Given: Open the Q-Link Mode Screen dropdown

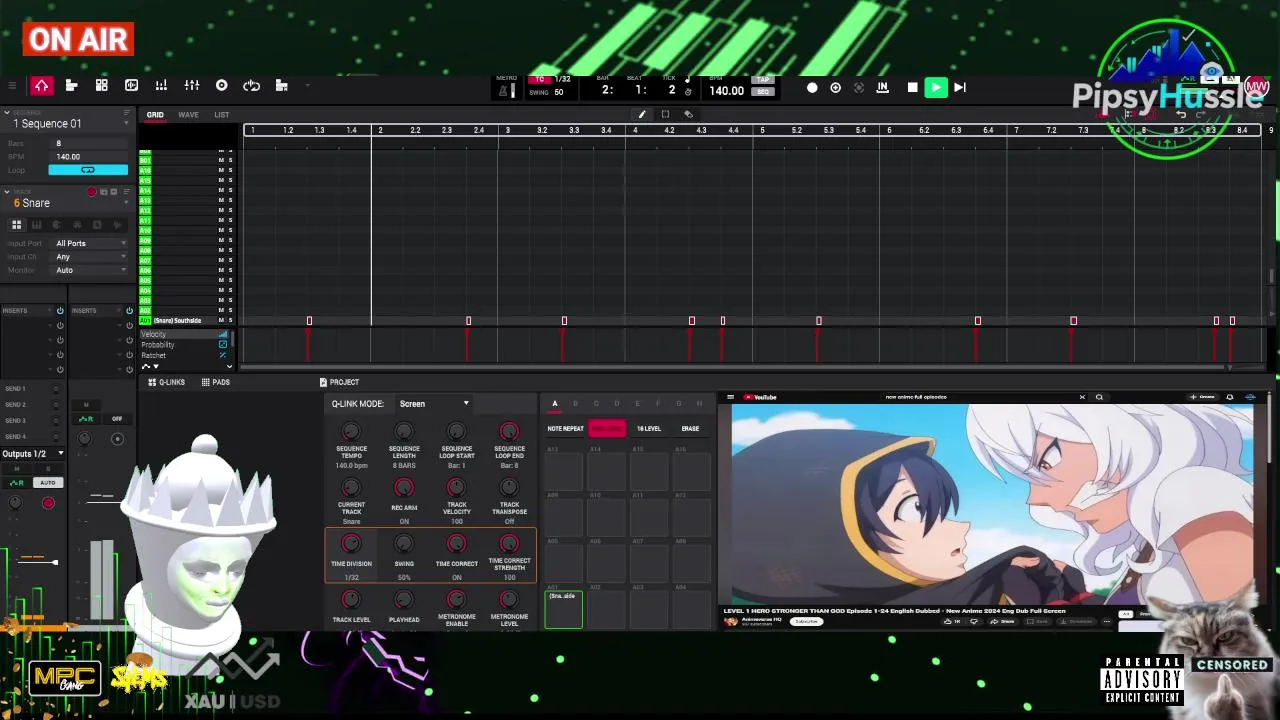Looking at the screenshot, I should point(432,404).
